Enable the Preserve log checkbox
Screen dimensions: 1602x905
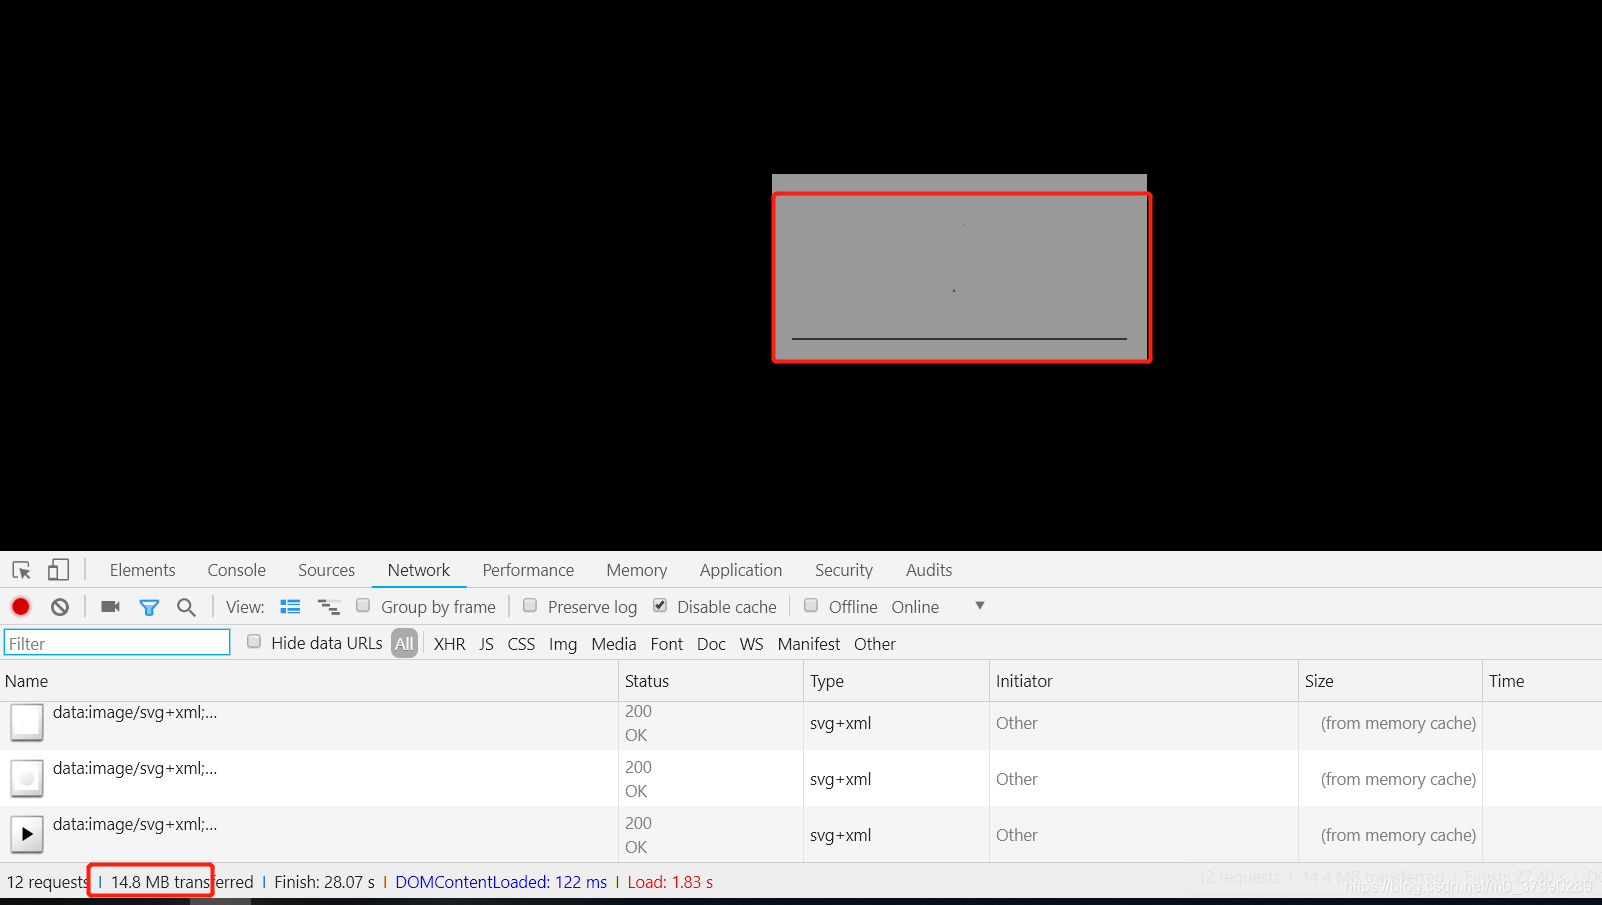[530, 605]
